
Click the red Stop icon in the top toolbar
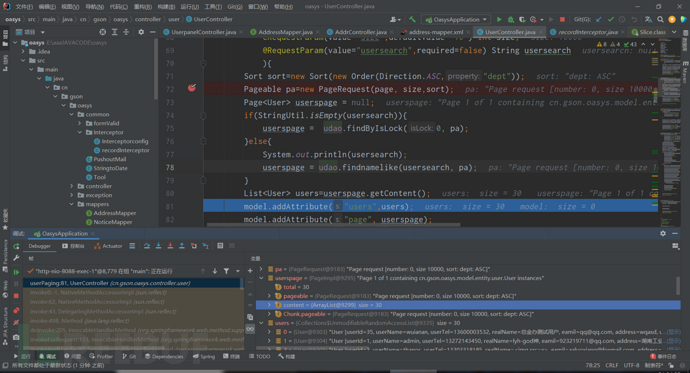(562, 19)
